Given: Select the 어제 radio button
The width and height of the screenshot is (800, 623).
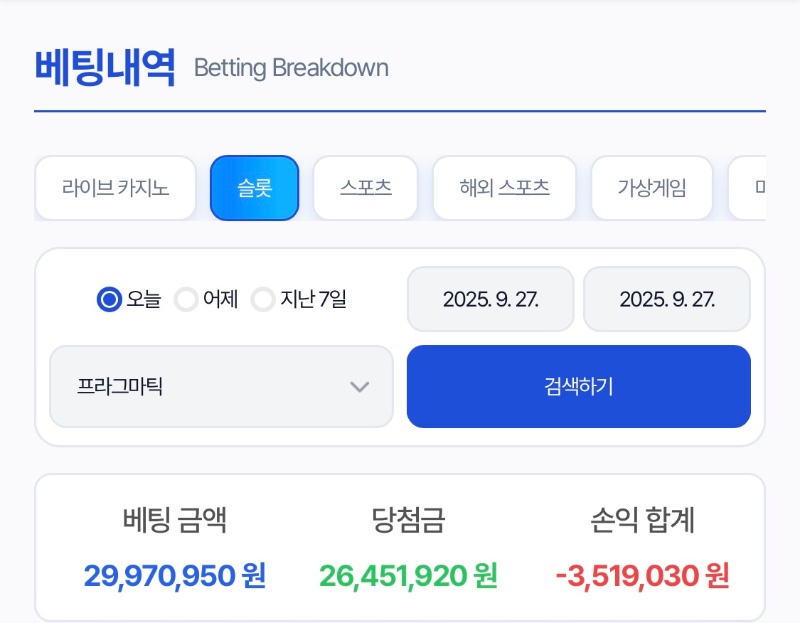Looking at the screenshot, I should (186, 299).
